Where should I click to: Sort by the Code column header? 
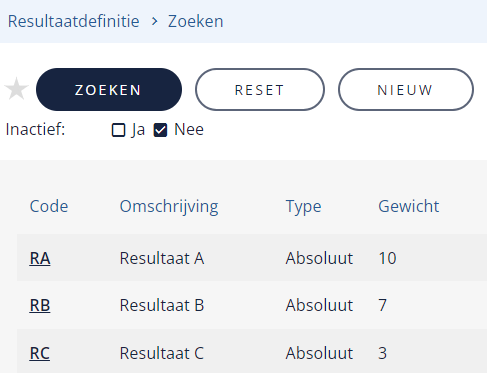coord(49,206)
